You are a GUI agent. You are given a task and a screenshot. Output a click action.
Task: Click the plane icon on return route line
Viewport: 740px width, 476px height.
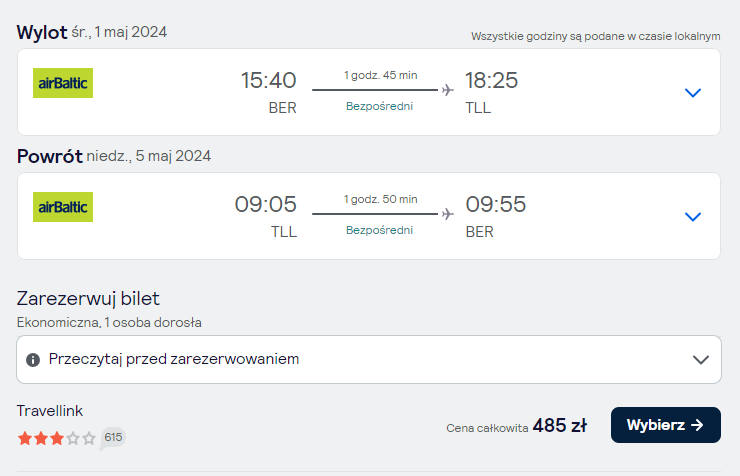pyautogui.click(x=447, y=214)
